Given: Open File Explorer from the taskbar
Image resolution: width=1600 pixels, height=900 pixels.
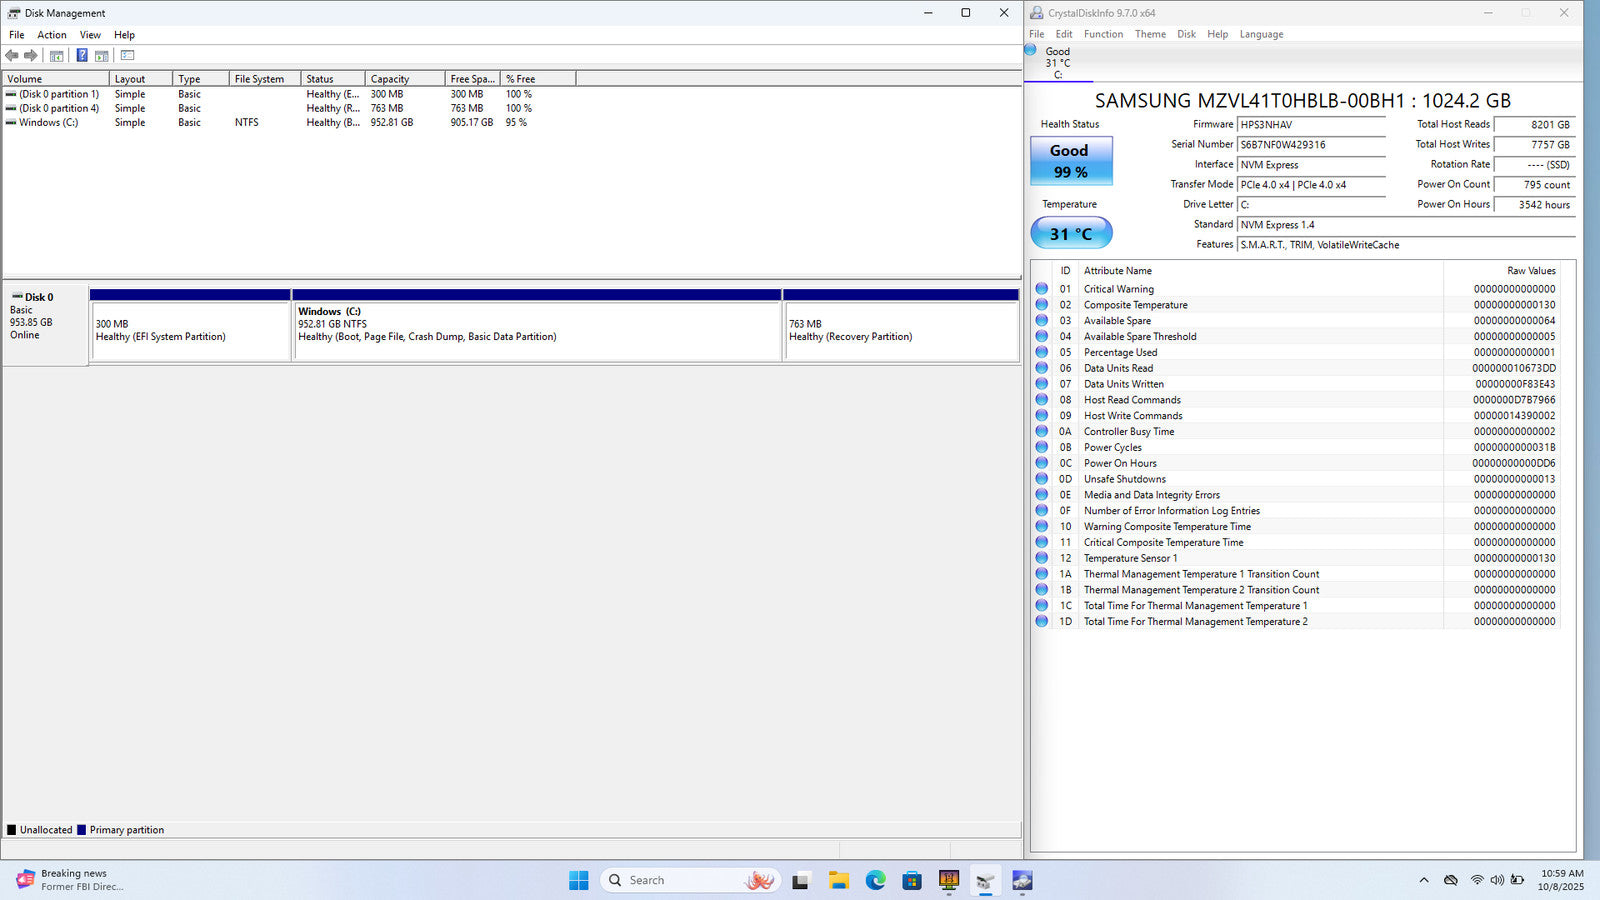Looking at the screenshot, I should [x=838, y=880].
